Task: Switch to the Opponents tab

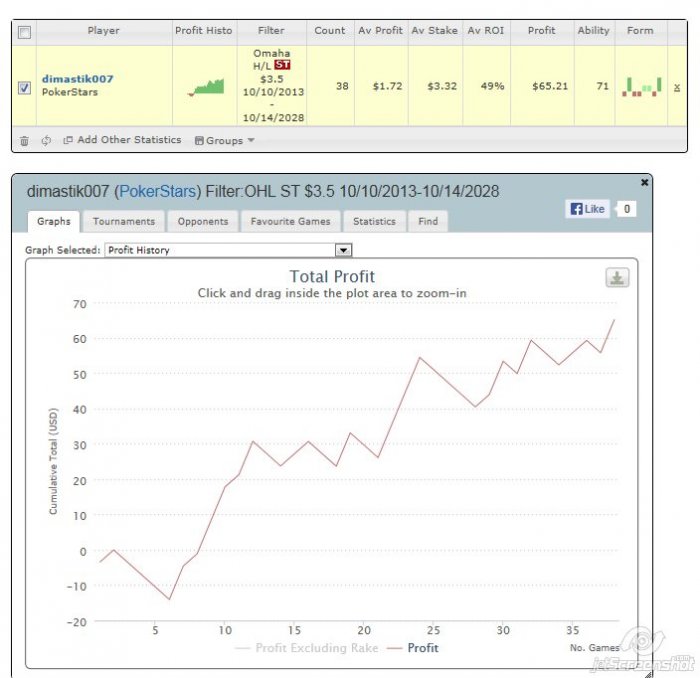Action: (203, 221)
